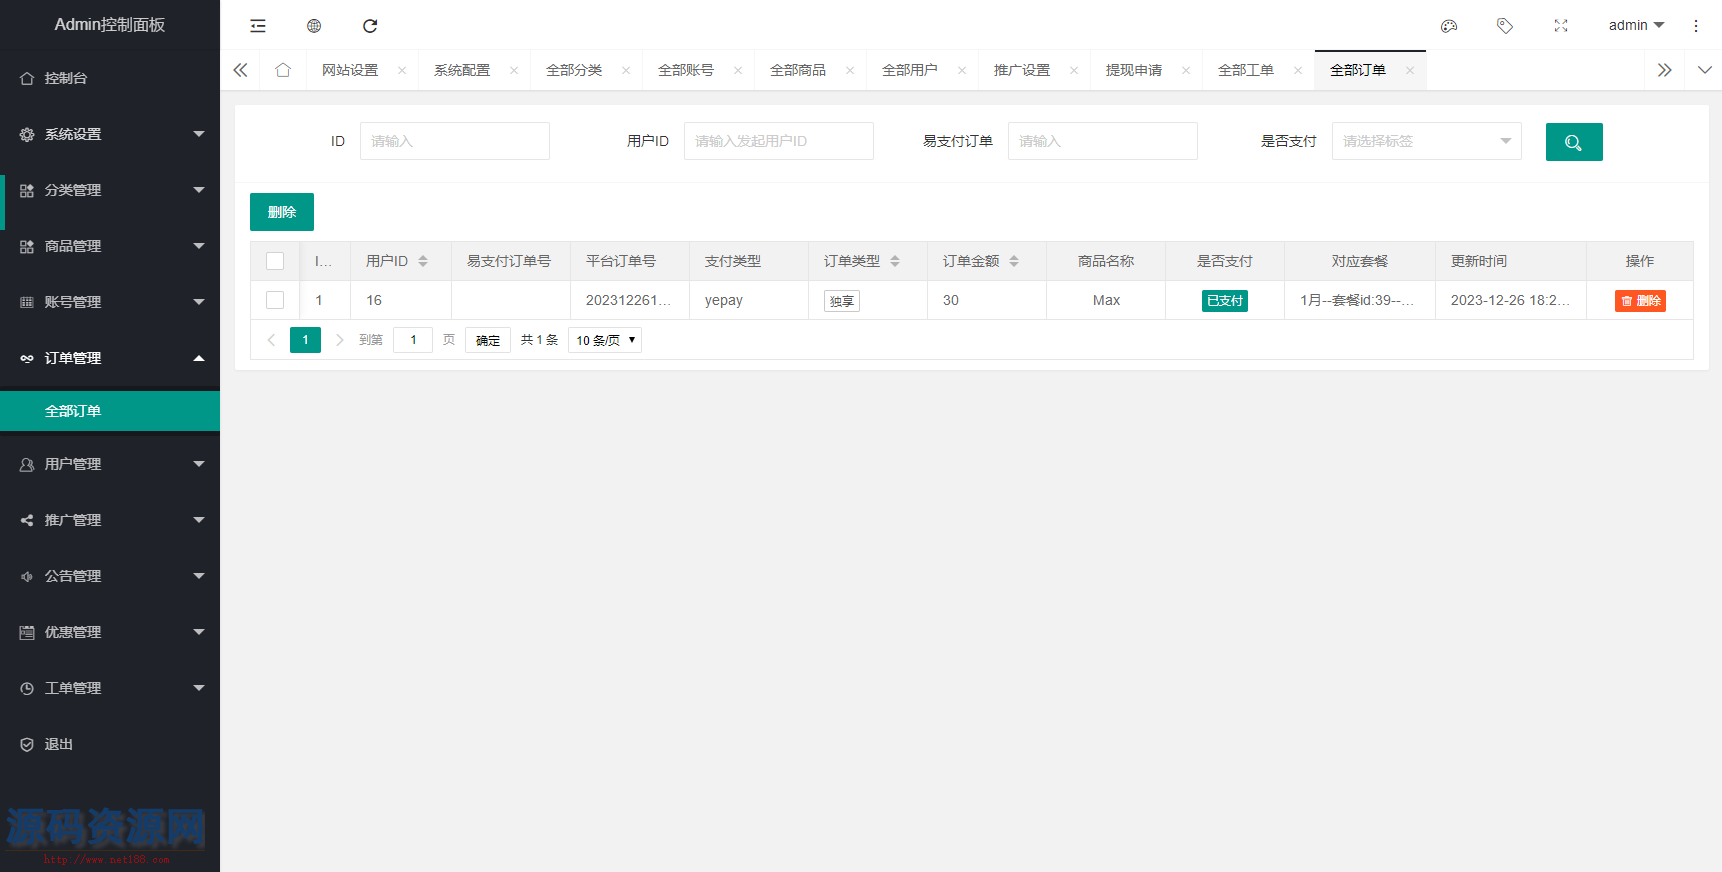The width and height of the screenshot is (1722, 872).
Task: Click 退出 to log out
Action: pos(110,744)
